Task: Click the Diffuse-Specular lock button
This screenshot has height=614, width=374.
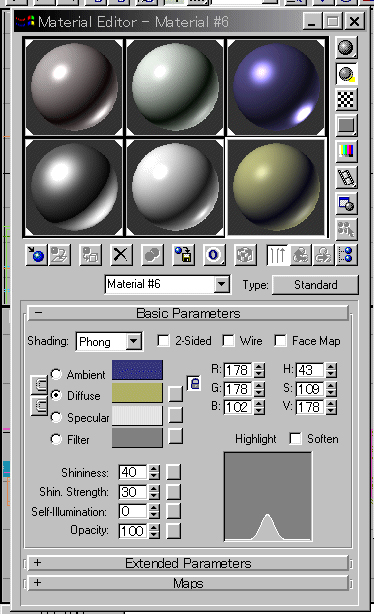Action: pyautogui.click(x=39, y=406)
